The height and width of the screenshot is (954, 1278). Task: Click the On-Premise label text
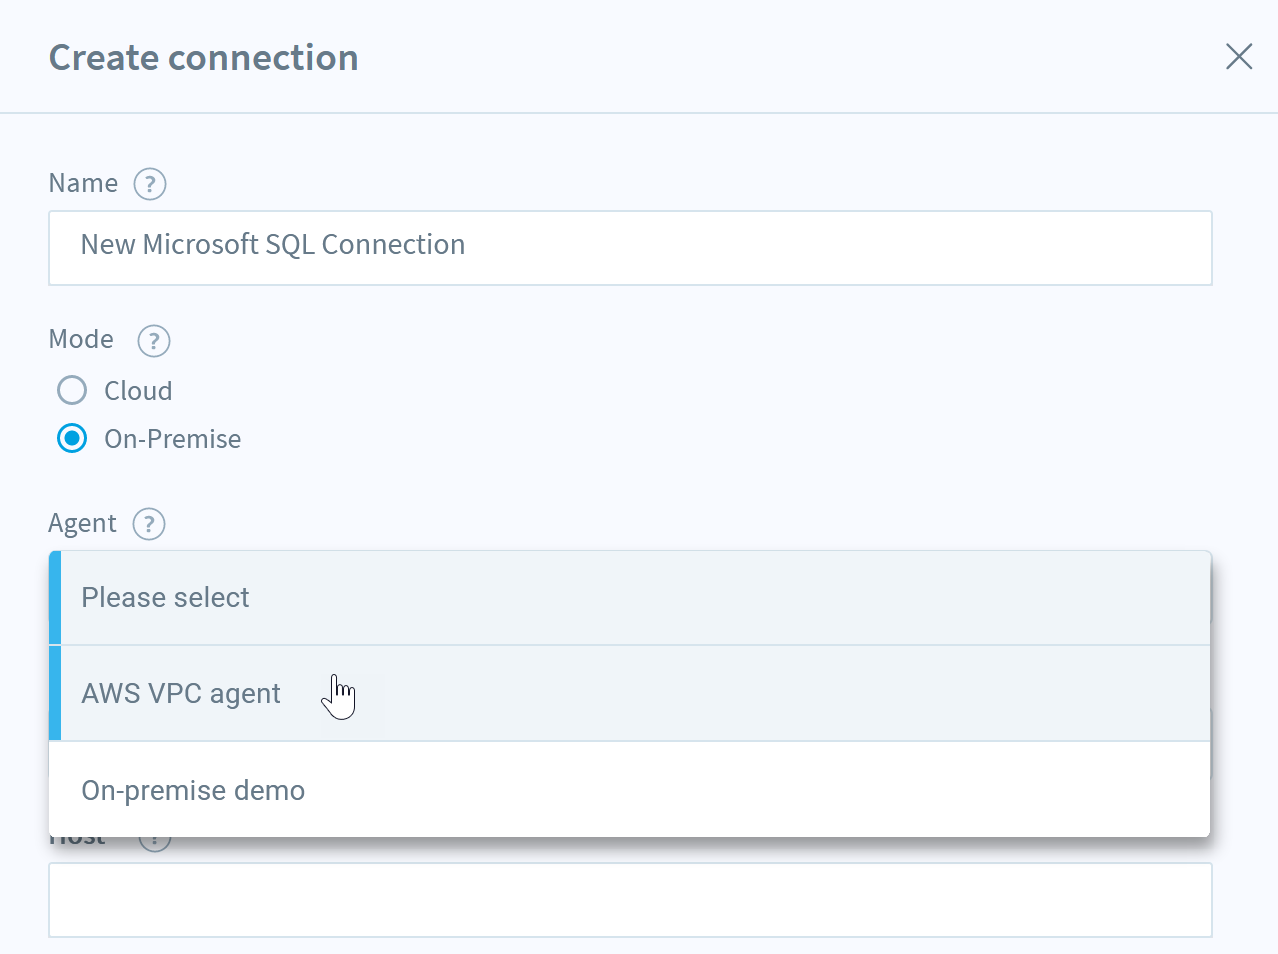[x=173, y=439]
